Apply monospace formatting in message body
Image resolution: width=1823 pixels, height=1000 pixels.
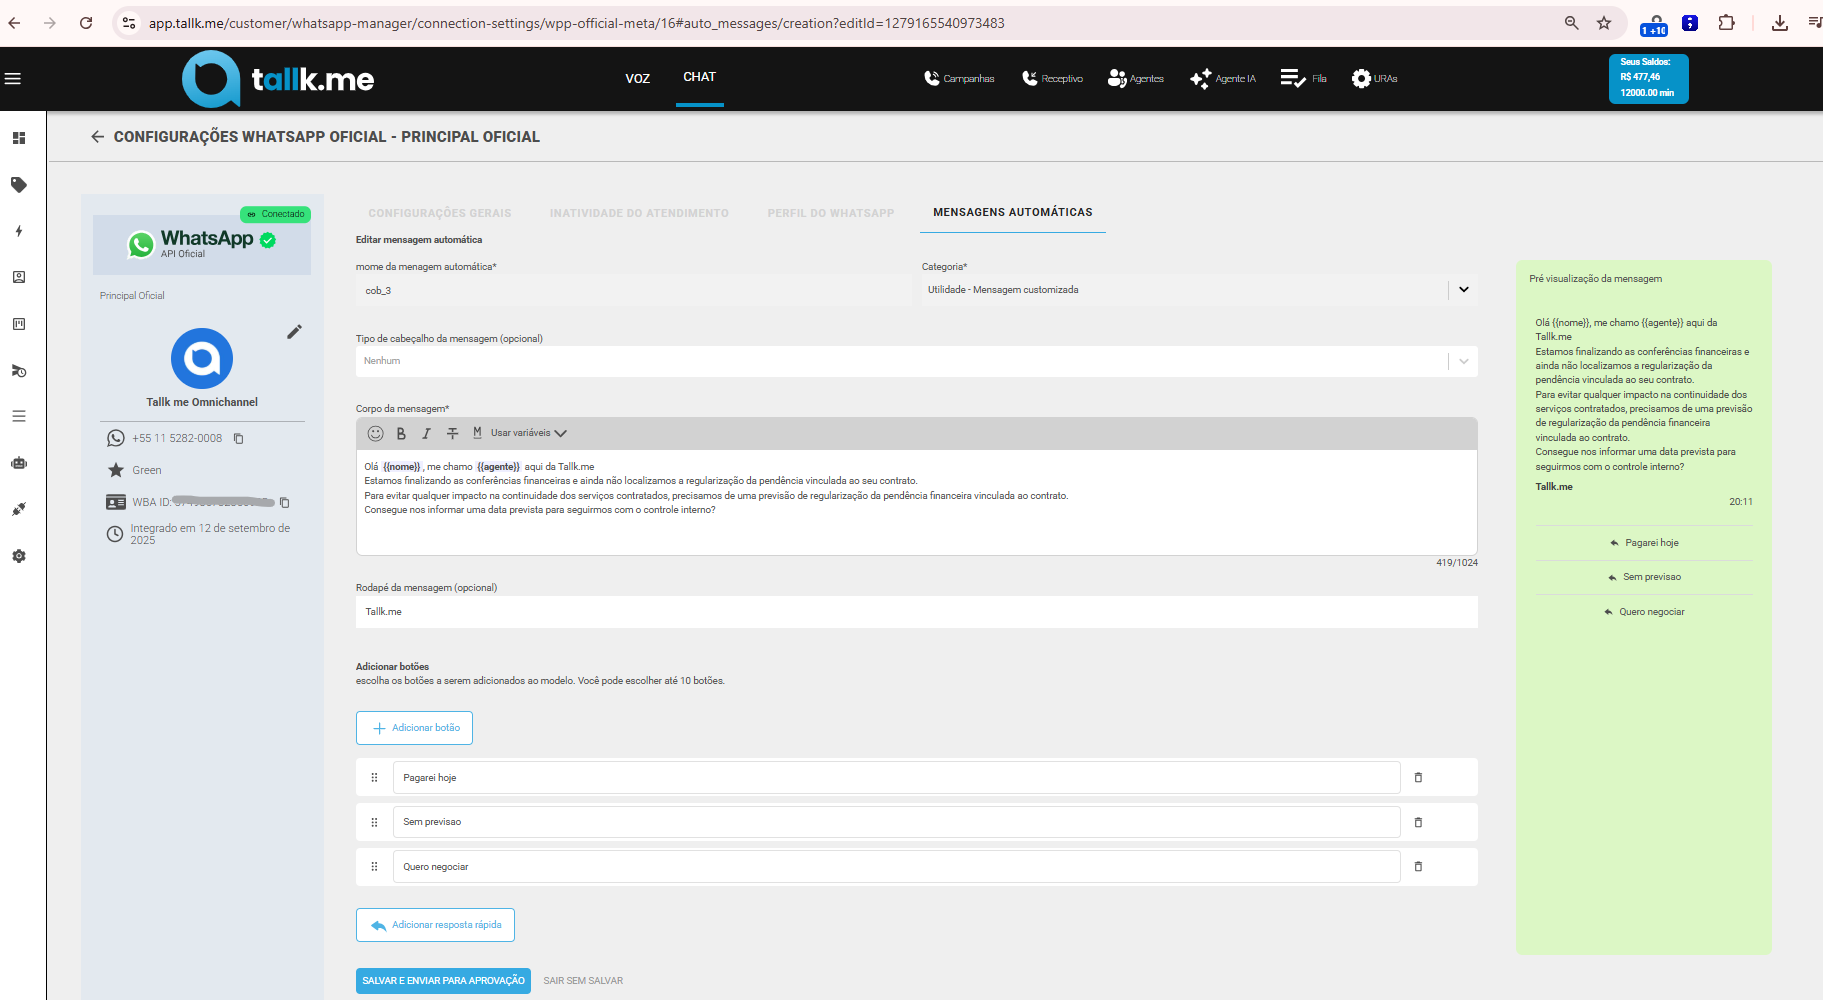[x=477, y=433]
